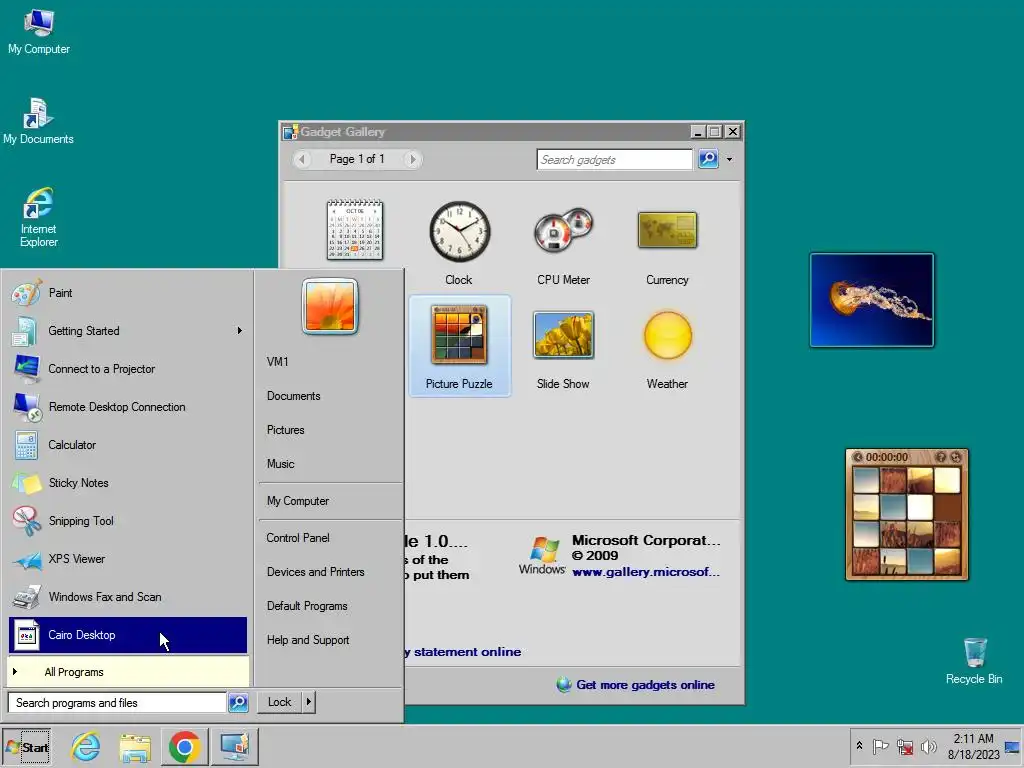Click the volume speaker tray icon
Viewport: 1024px width, 768px height.
(x=928, y=746)
